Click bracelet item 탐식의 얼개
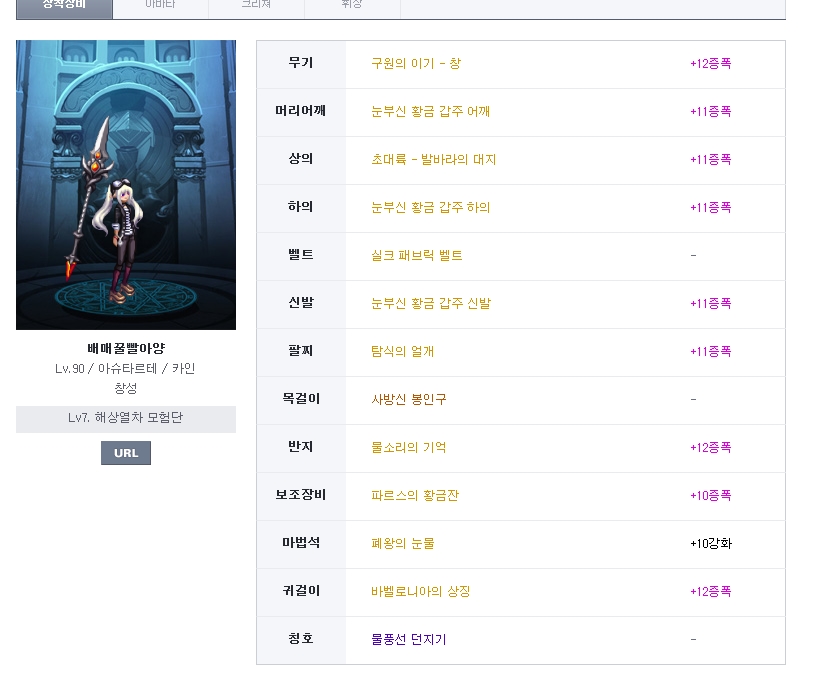Screen dimensions: 823x679 point(402,352)
